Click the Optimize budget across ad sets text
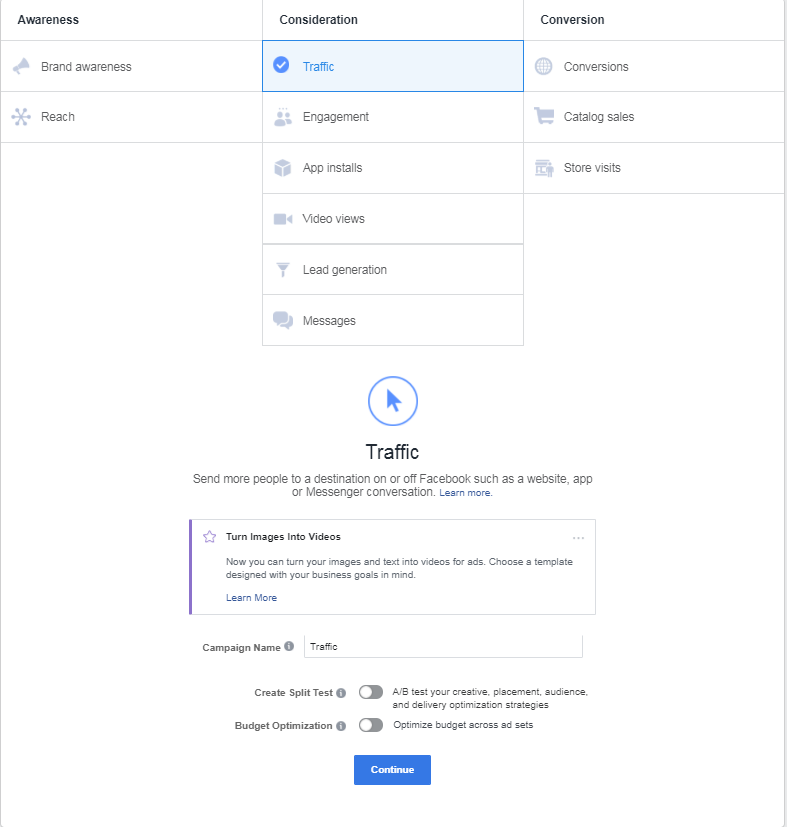The image size is (787, 828). point(463,724)
